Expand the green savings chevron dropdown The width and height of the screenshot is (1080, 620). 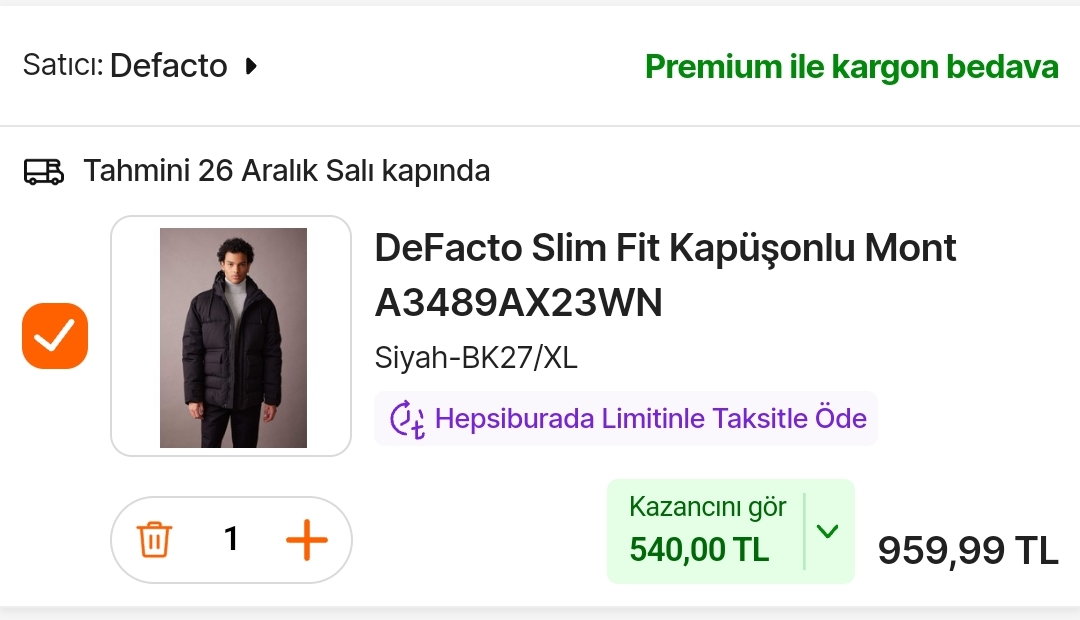pyautogui.click(x=827, y=531)
